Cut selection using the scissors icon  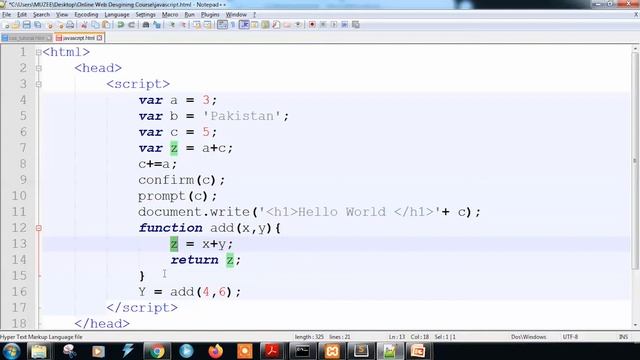(x=84, y=25)
